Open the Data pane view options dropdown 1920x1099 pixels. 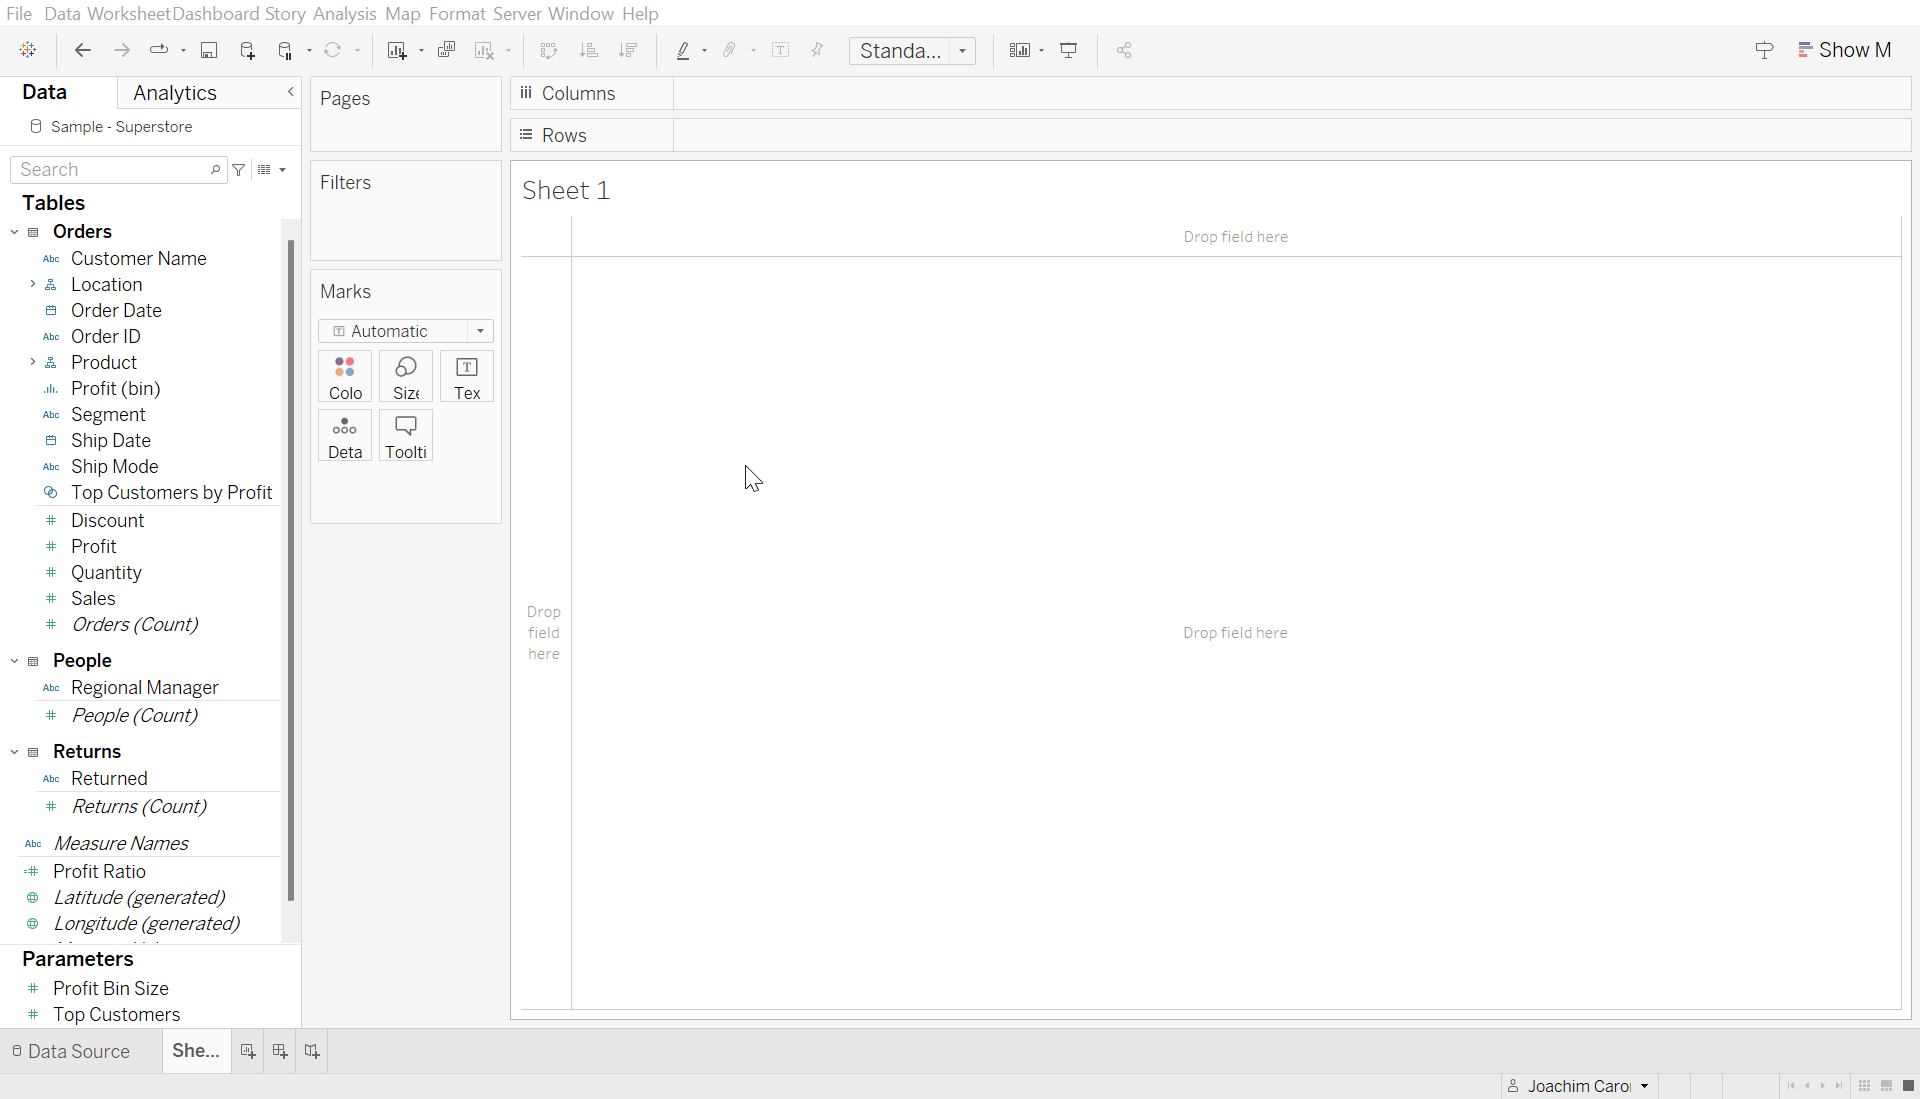coord(272,170)
